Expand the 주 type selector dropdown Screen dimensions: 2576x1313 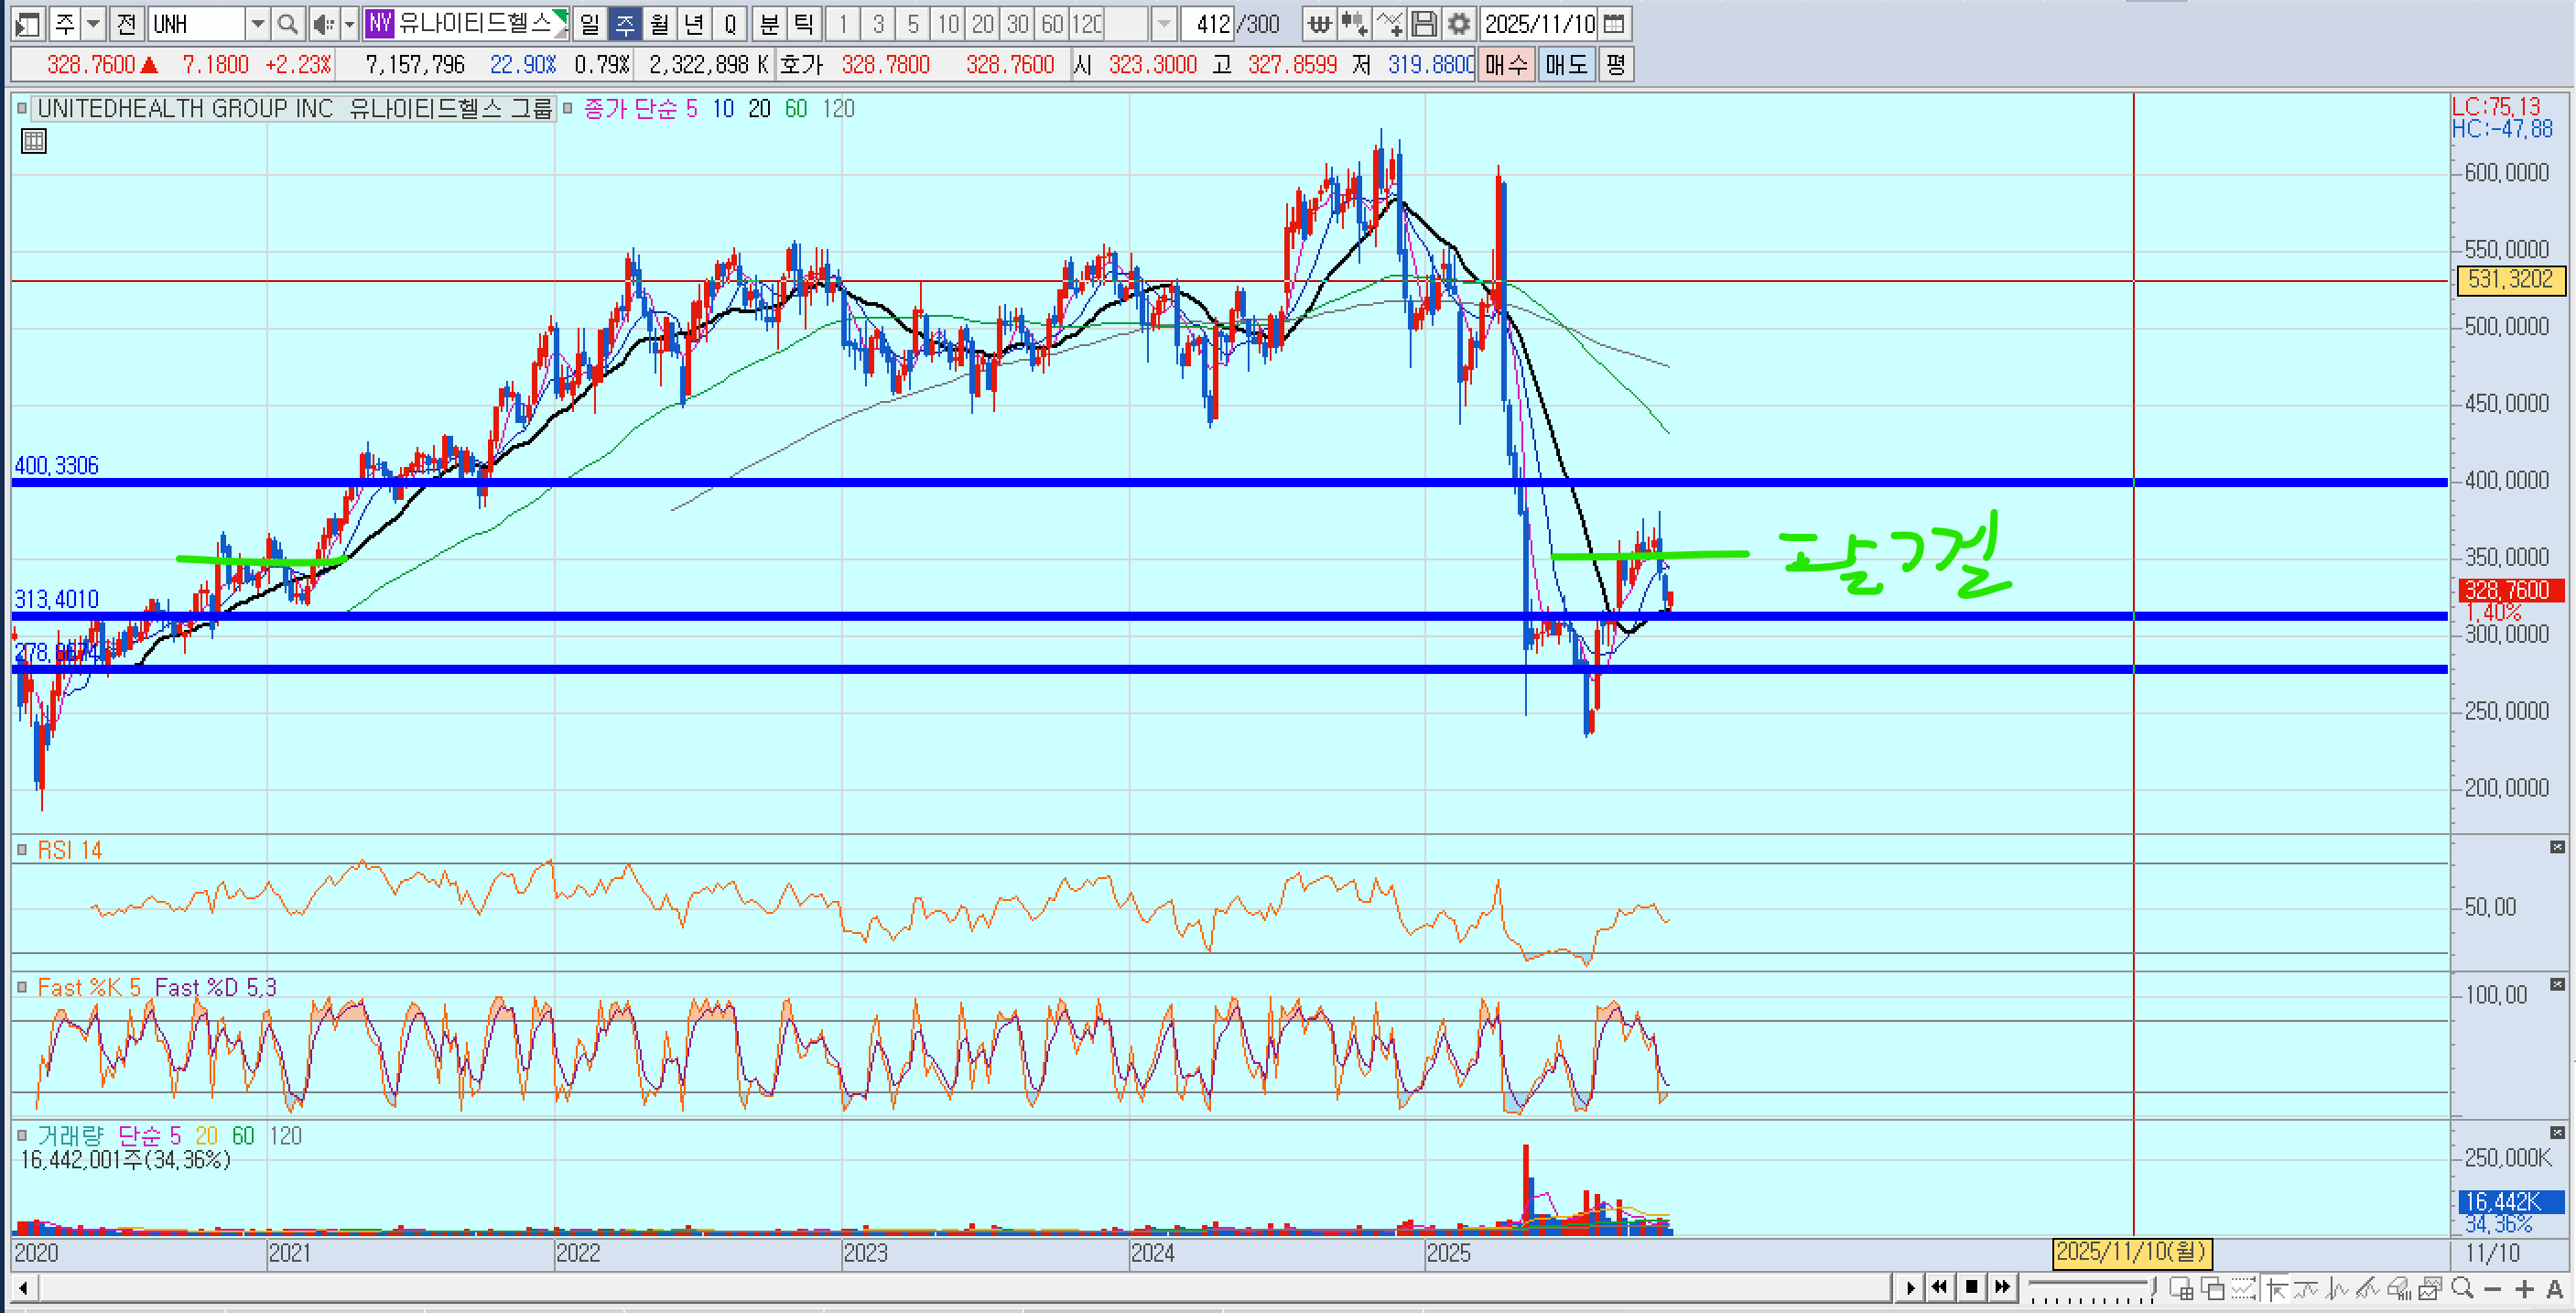pos(93,24)
